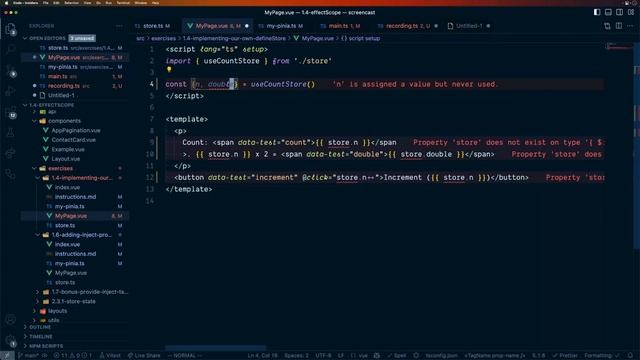
Task: Click script setup breadcrumb item
Action: 360,38
